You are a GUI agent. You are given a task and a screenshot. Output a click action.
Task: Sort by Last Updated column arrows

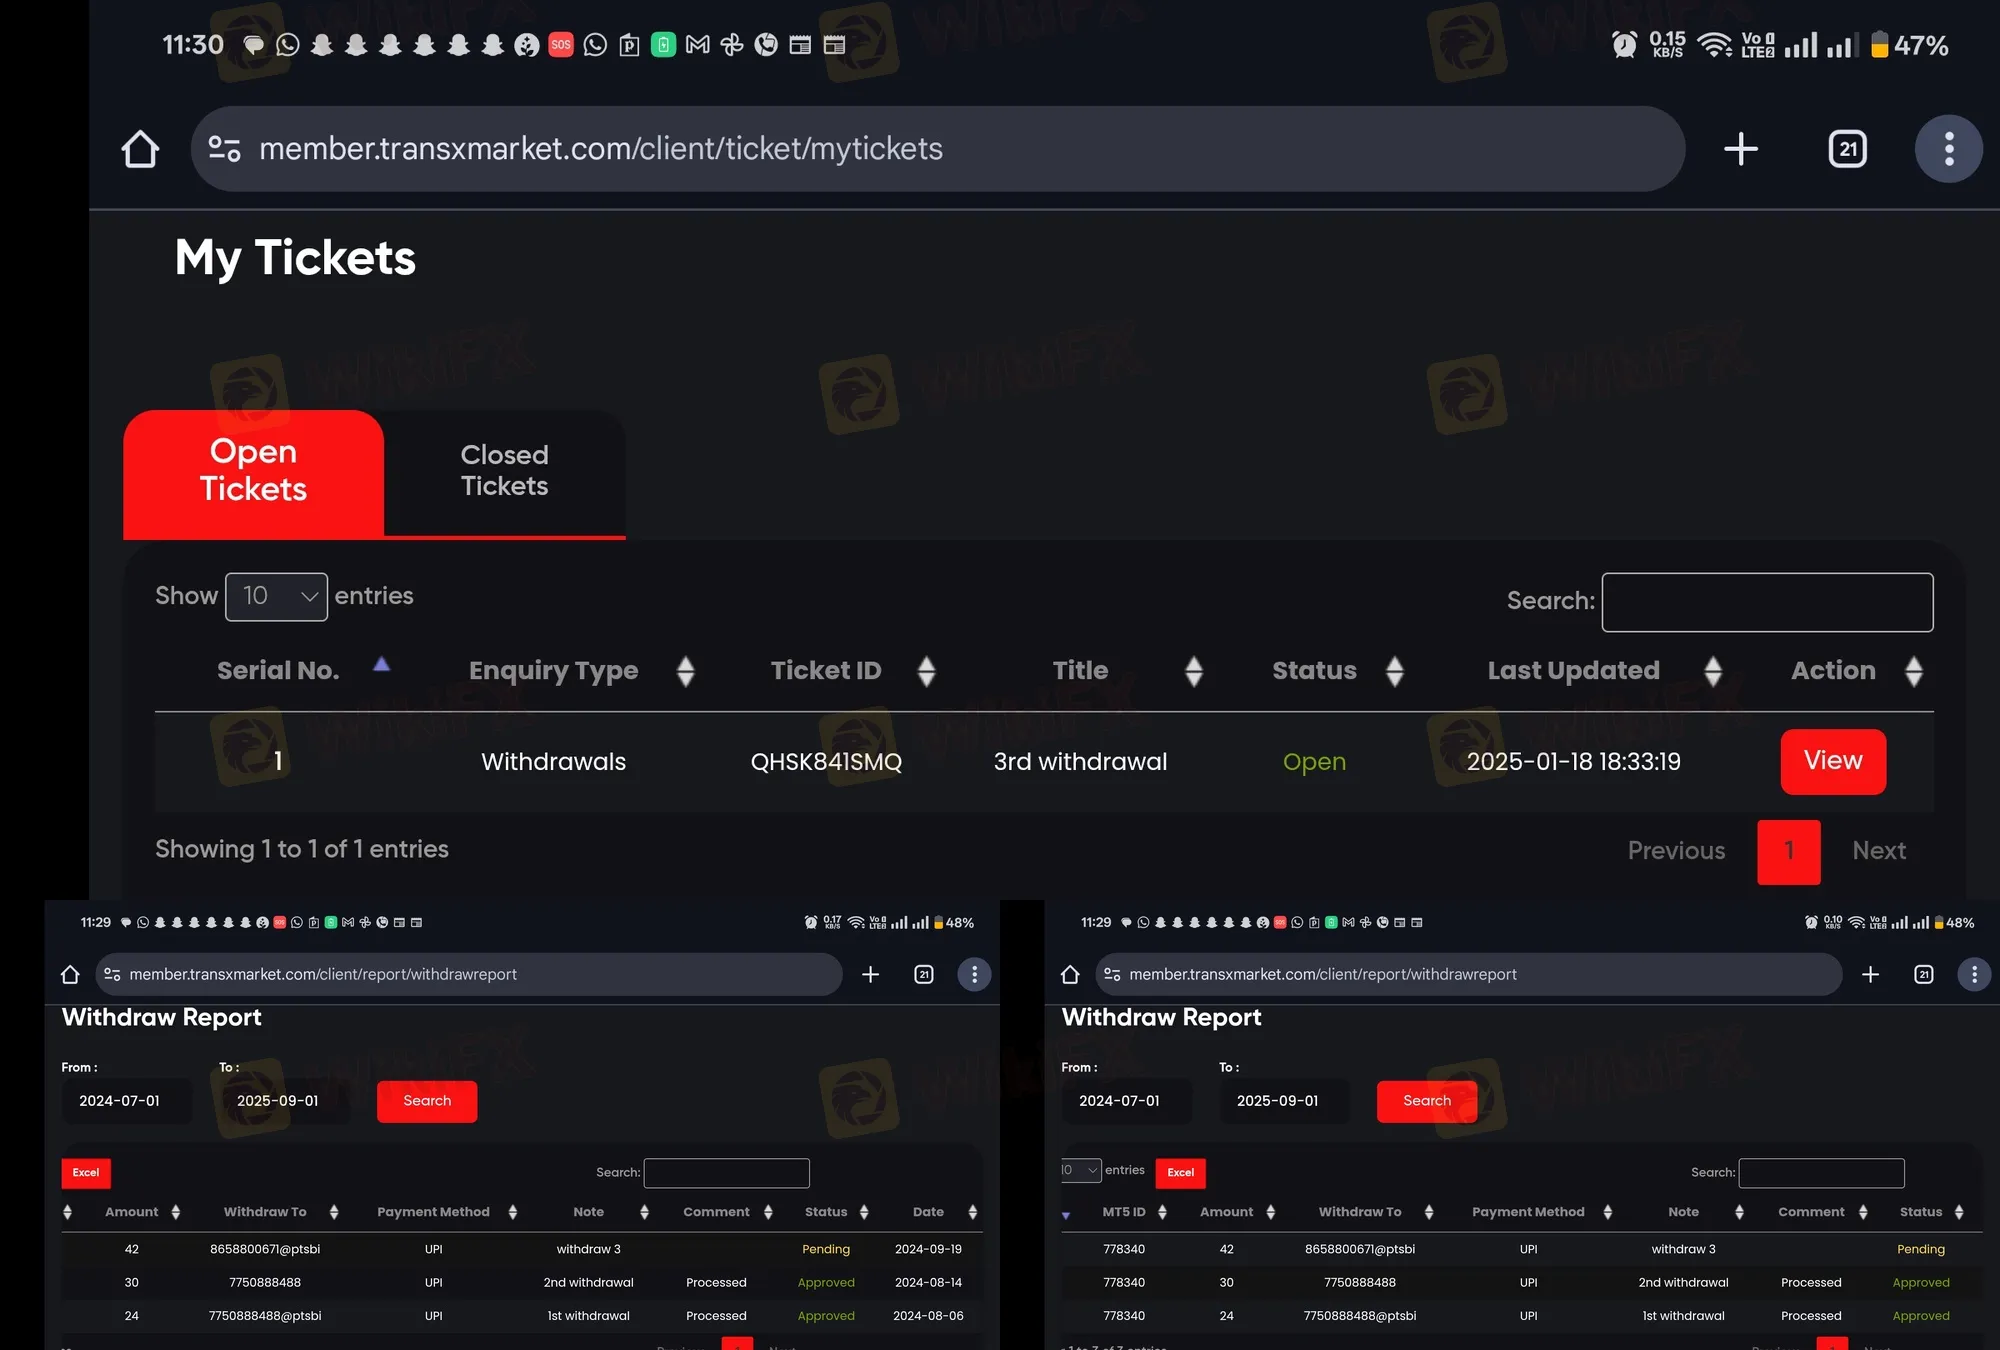tap(1713, 671)
